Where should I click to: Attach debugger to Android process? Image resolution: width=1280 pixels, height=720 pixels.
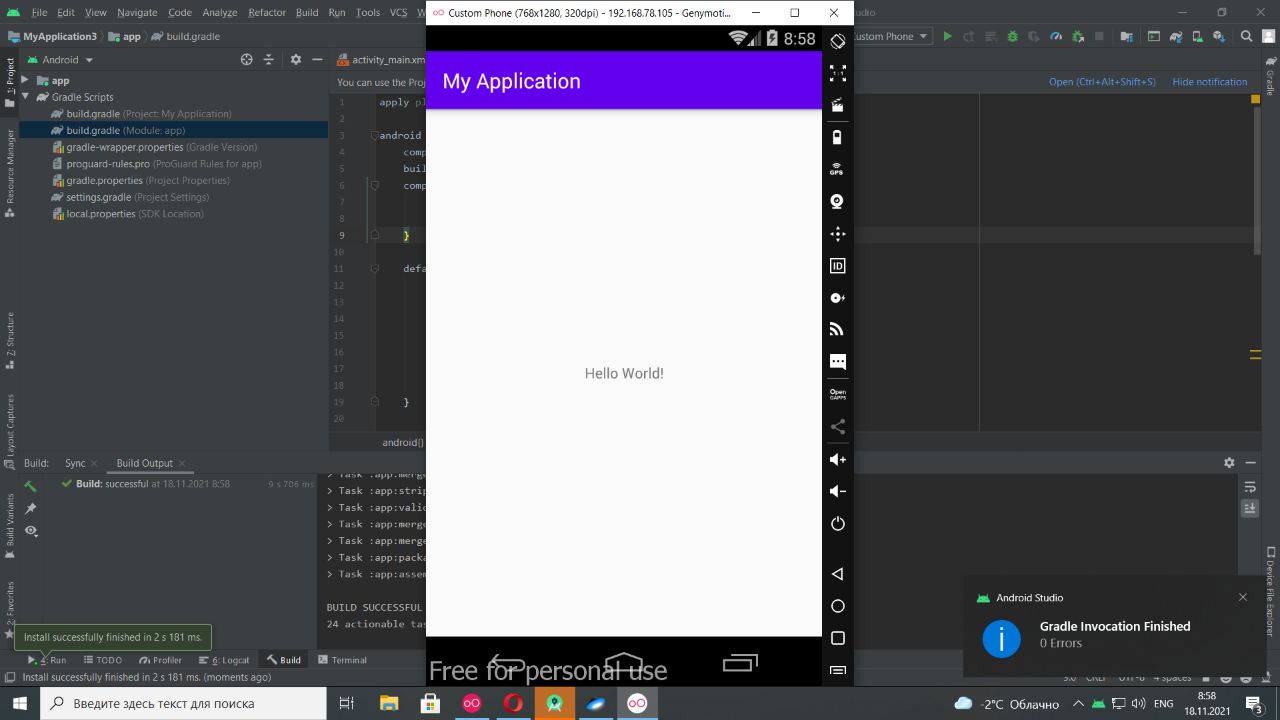coord(1078,37)
